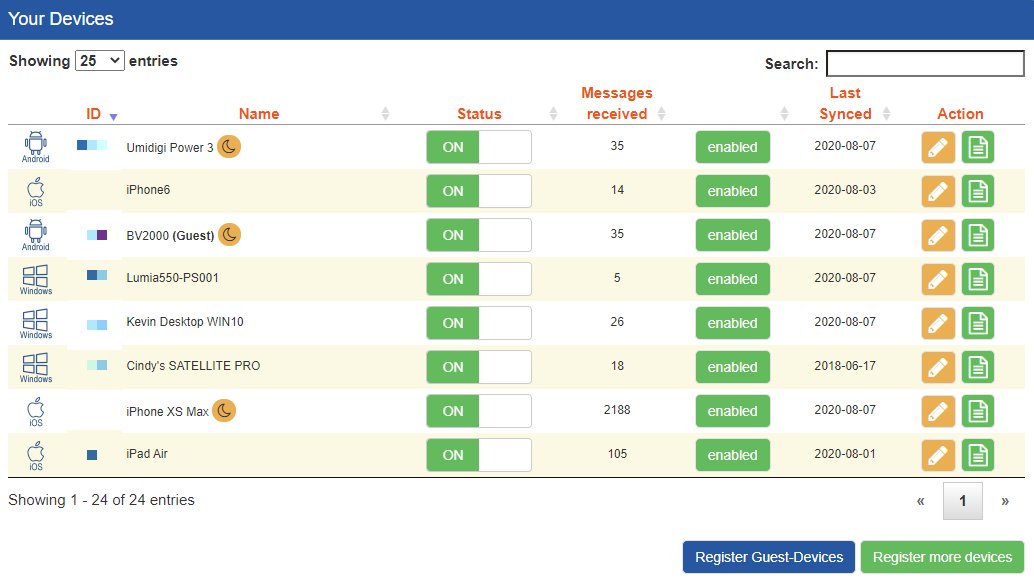Click the iOS Apple icon beside iPad Air
The height and width of the screenshot is (581, 1034).
tap(36, 454)
